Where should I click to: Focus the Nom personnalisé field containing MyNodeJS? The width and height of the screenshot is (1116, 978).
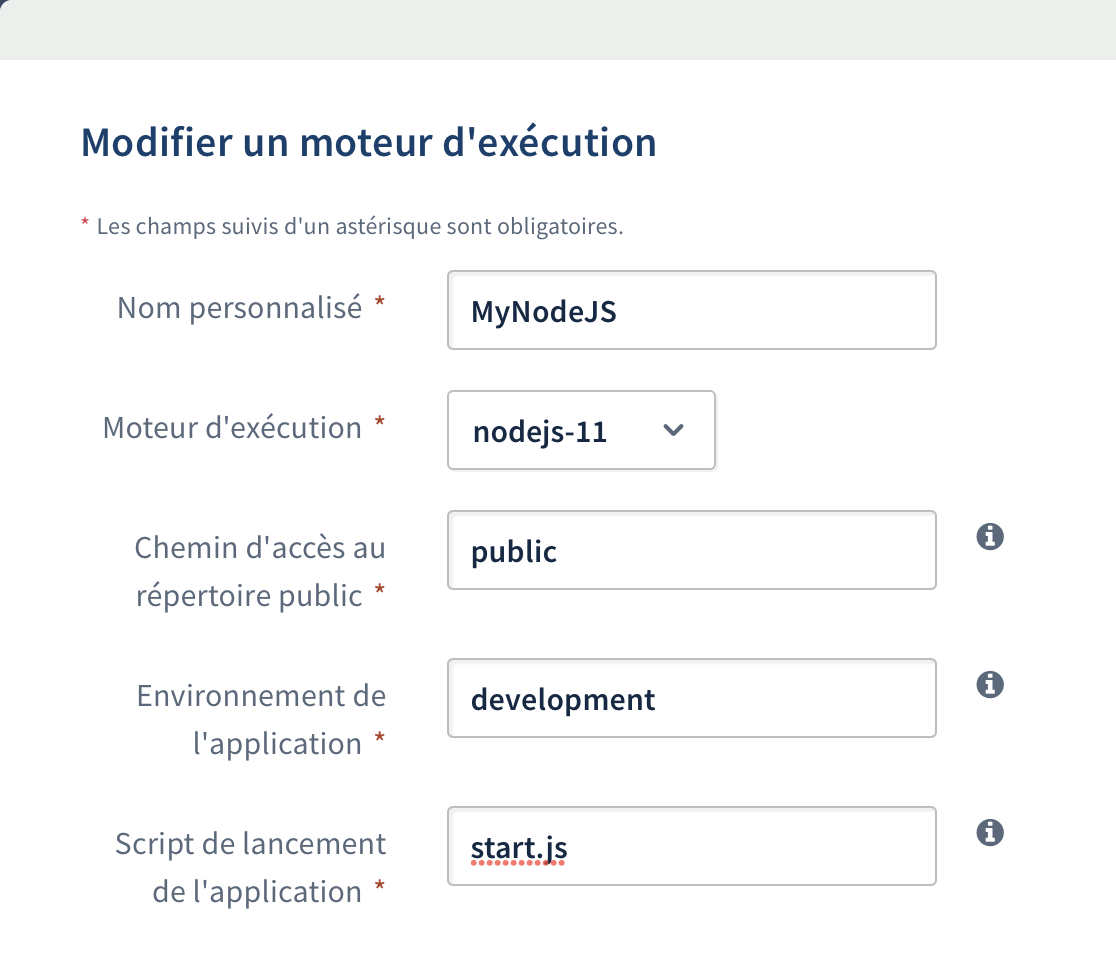[691, 311]
